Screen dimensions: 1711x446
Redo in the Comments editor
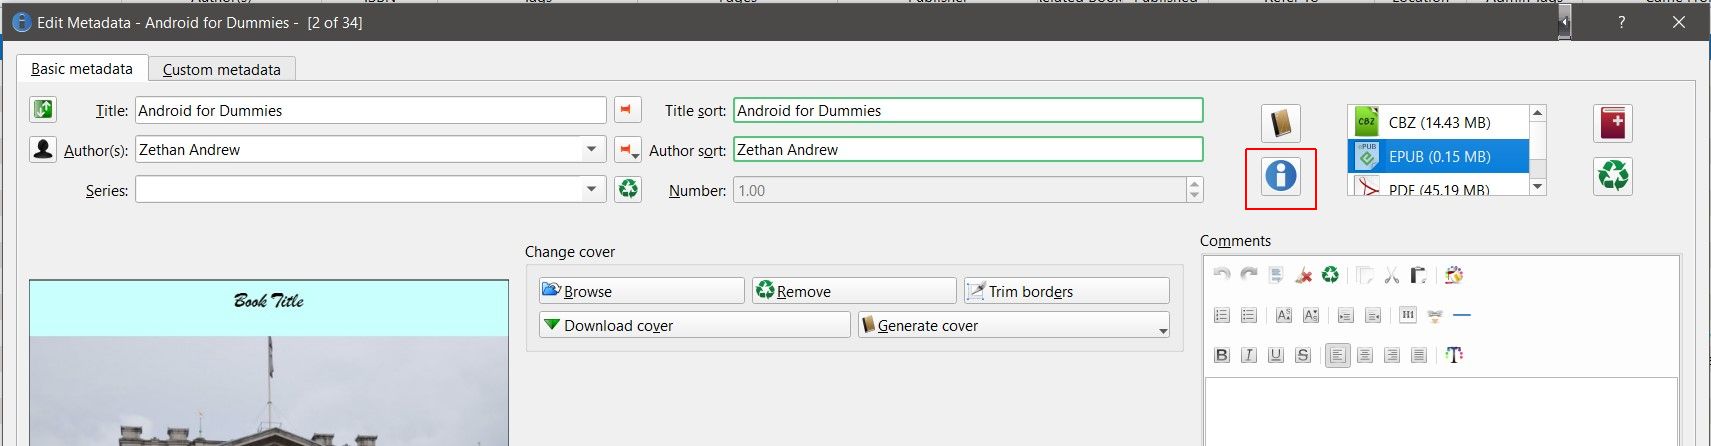pos(1248,275)
